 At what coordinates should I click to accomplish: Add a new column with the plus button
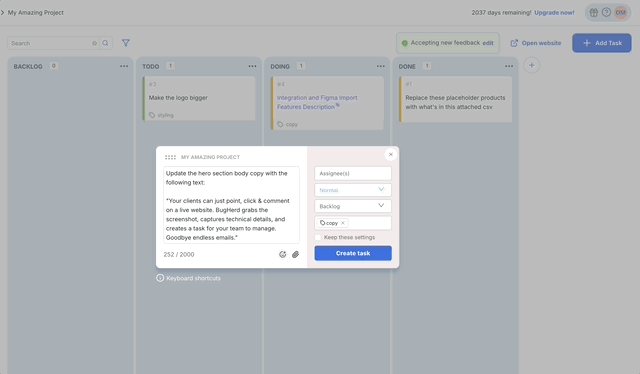(x=531, y=65)
